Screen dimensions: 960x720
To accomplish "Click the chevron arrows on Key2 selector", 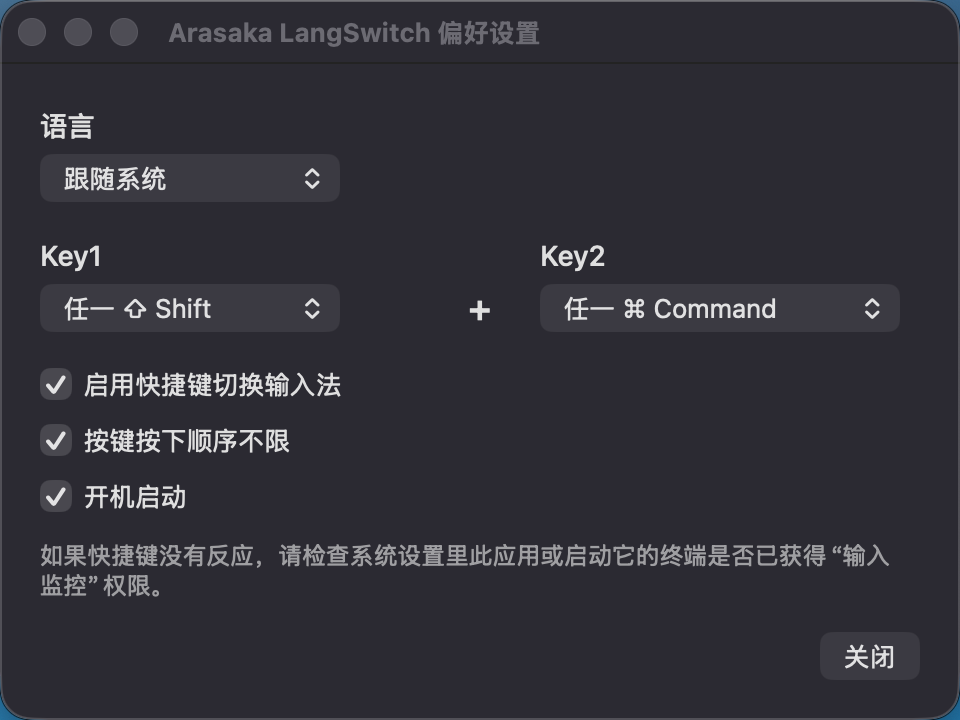I will point(872,308).
